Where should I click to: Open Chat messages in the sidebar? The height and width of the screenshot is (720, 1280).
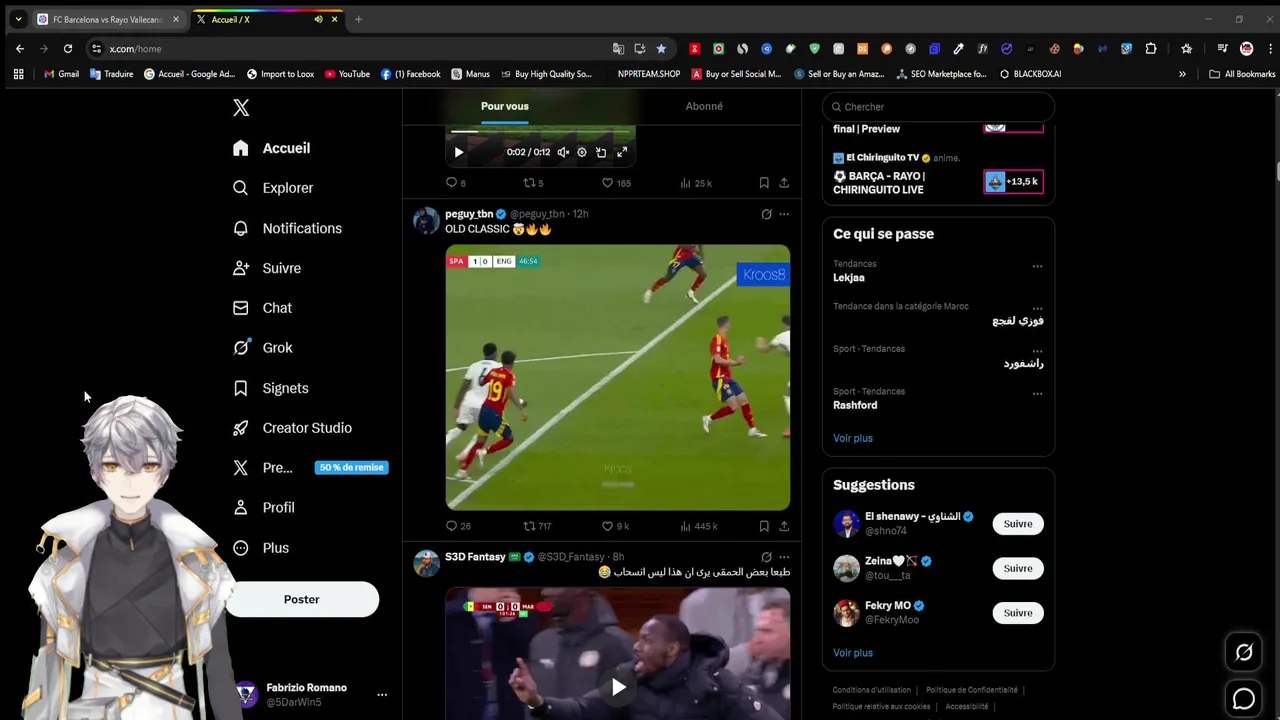click(263, 308)
